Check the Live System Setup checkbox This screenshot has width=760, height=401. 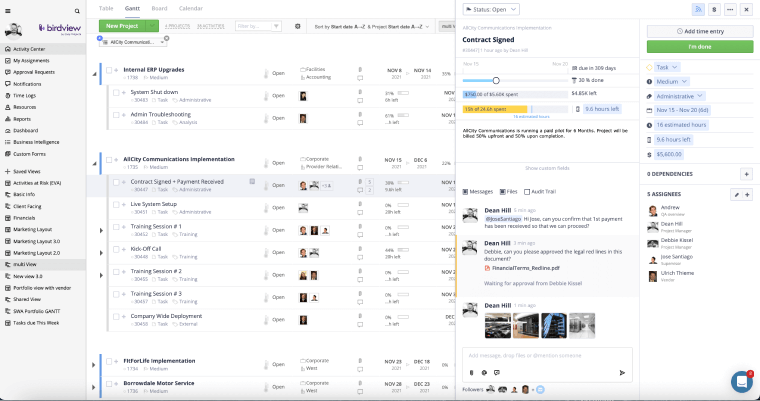tap(116, 205)
